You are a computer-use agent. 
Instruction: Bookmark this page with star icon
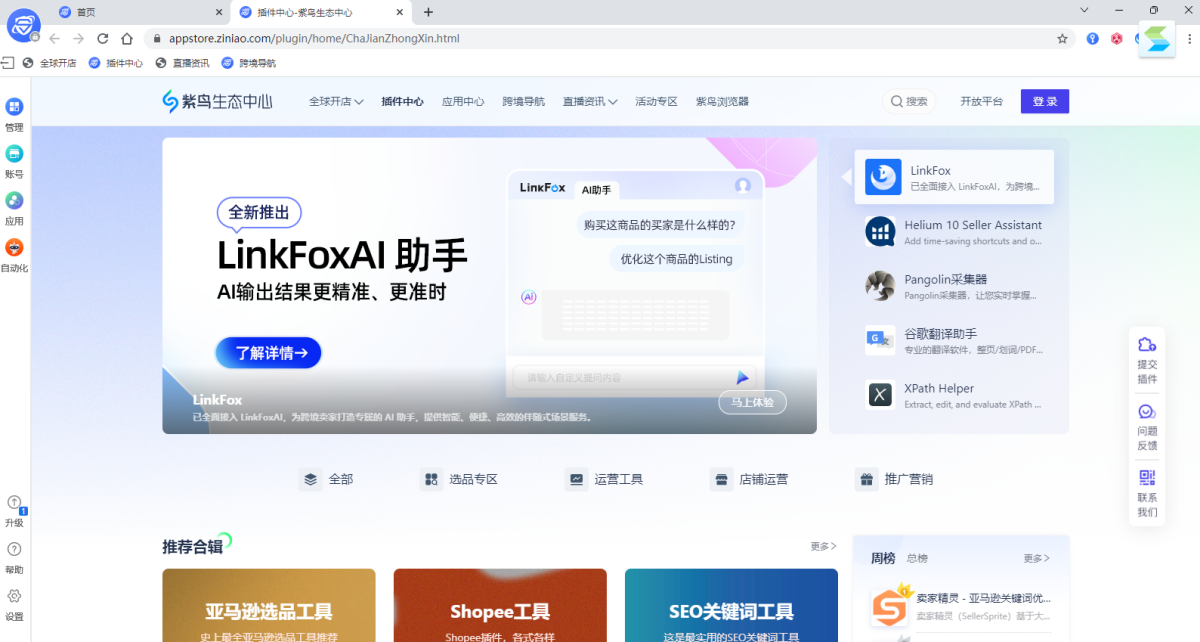[x=1062, y=38]
